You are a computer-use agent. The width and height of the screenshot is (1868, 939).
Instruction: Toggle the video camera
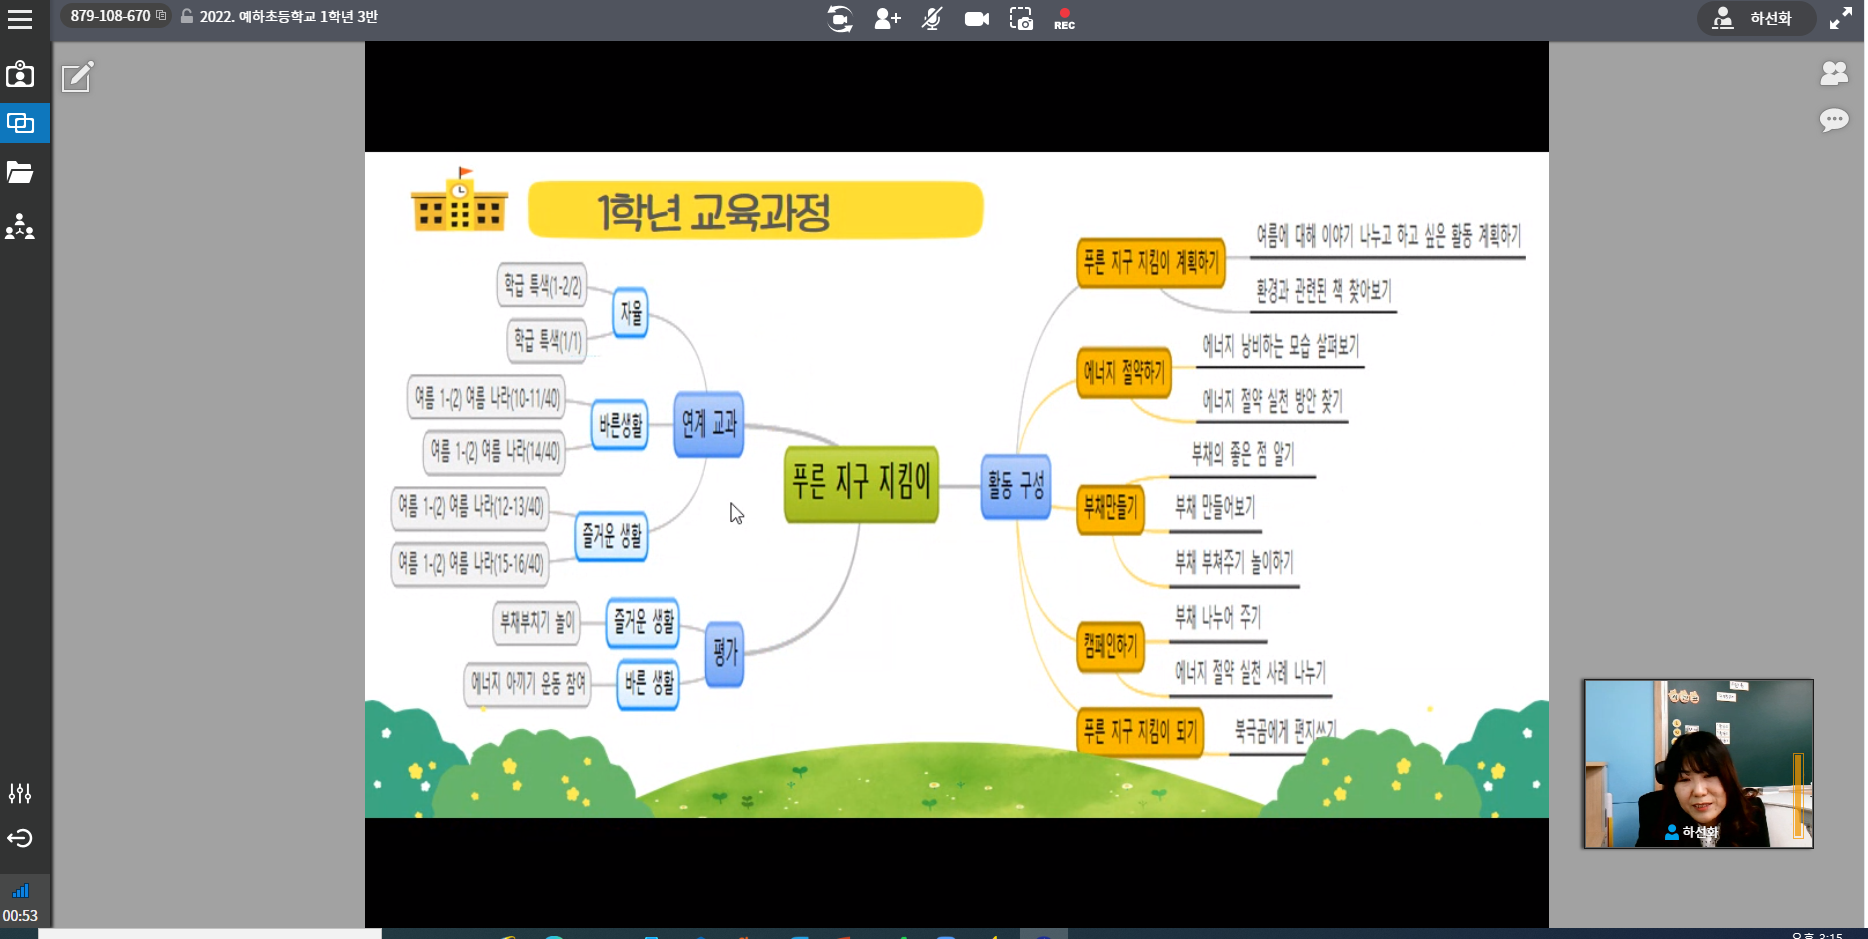coord(977,19)
